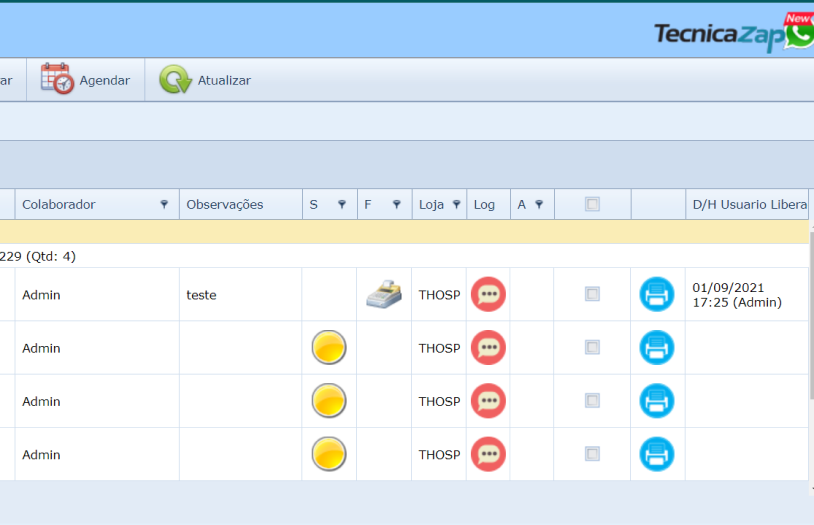Open the Colaborador column filter

(x=164, y=204)
